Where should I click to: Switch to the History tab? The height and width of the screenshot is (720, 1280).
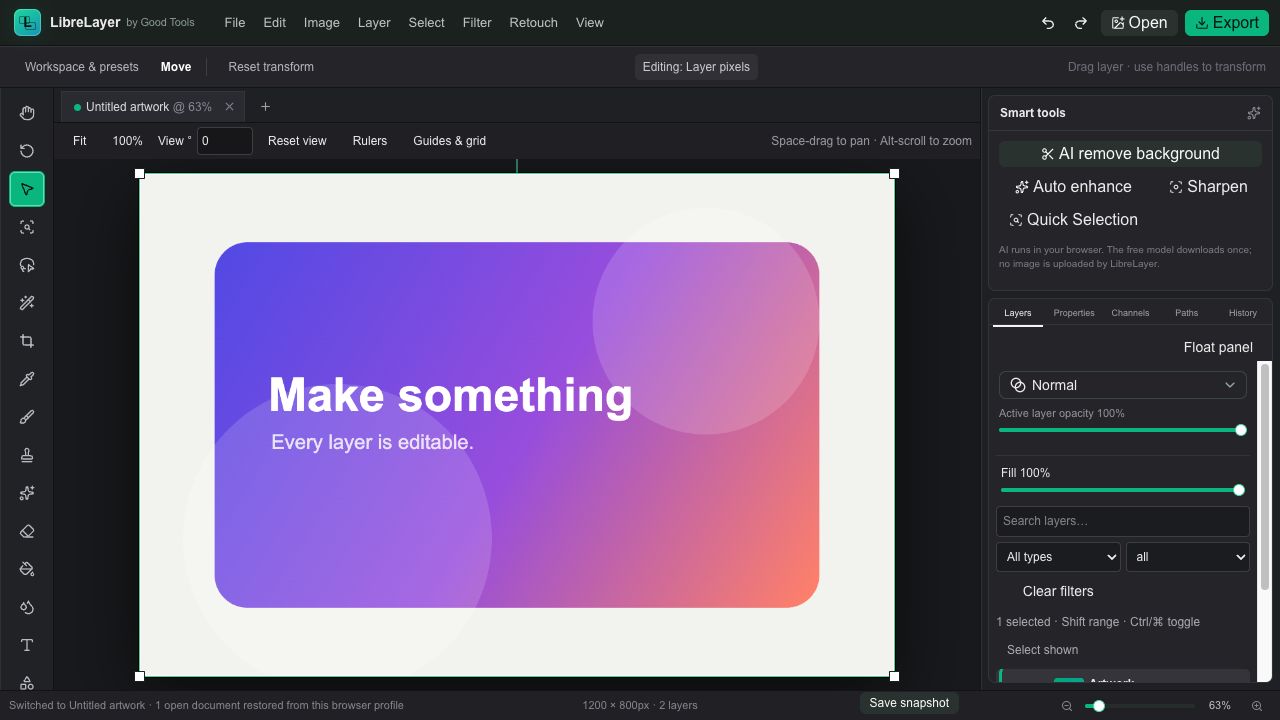click(x=1243, y=313)
